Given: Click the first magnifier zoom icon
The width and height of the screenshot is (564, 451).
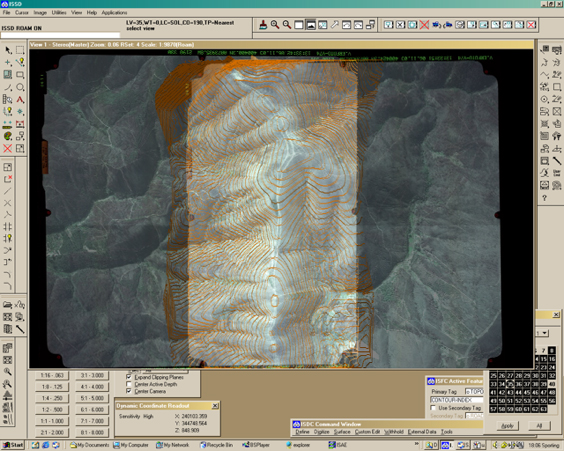Looking at the screenshot, I should point(275,25).
